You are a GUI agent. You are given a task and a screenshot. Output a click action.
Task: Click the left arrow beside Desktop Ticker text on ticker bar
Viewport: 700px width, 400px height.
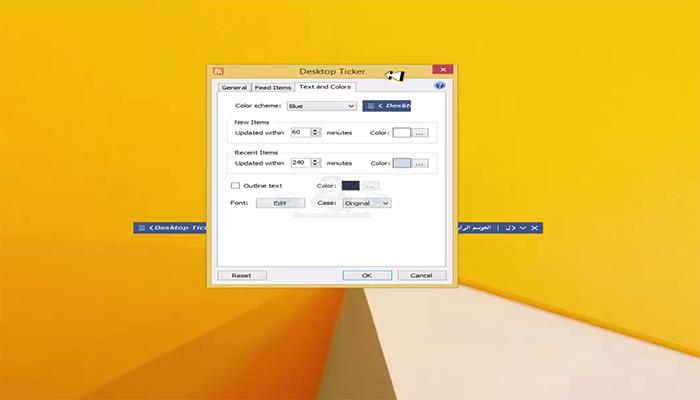tap(151, 228)
